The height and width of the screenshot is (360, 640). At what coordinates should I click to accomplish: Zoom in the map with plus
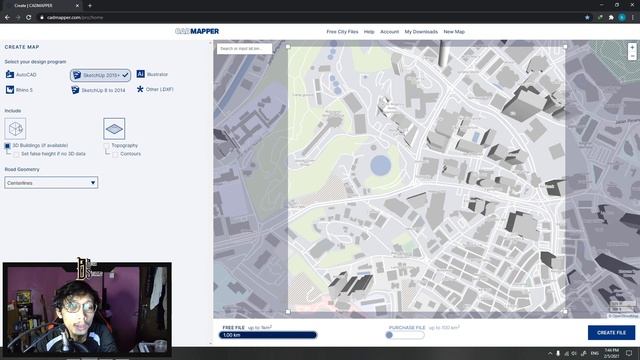tap(632, 47)
